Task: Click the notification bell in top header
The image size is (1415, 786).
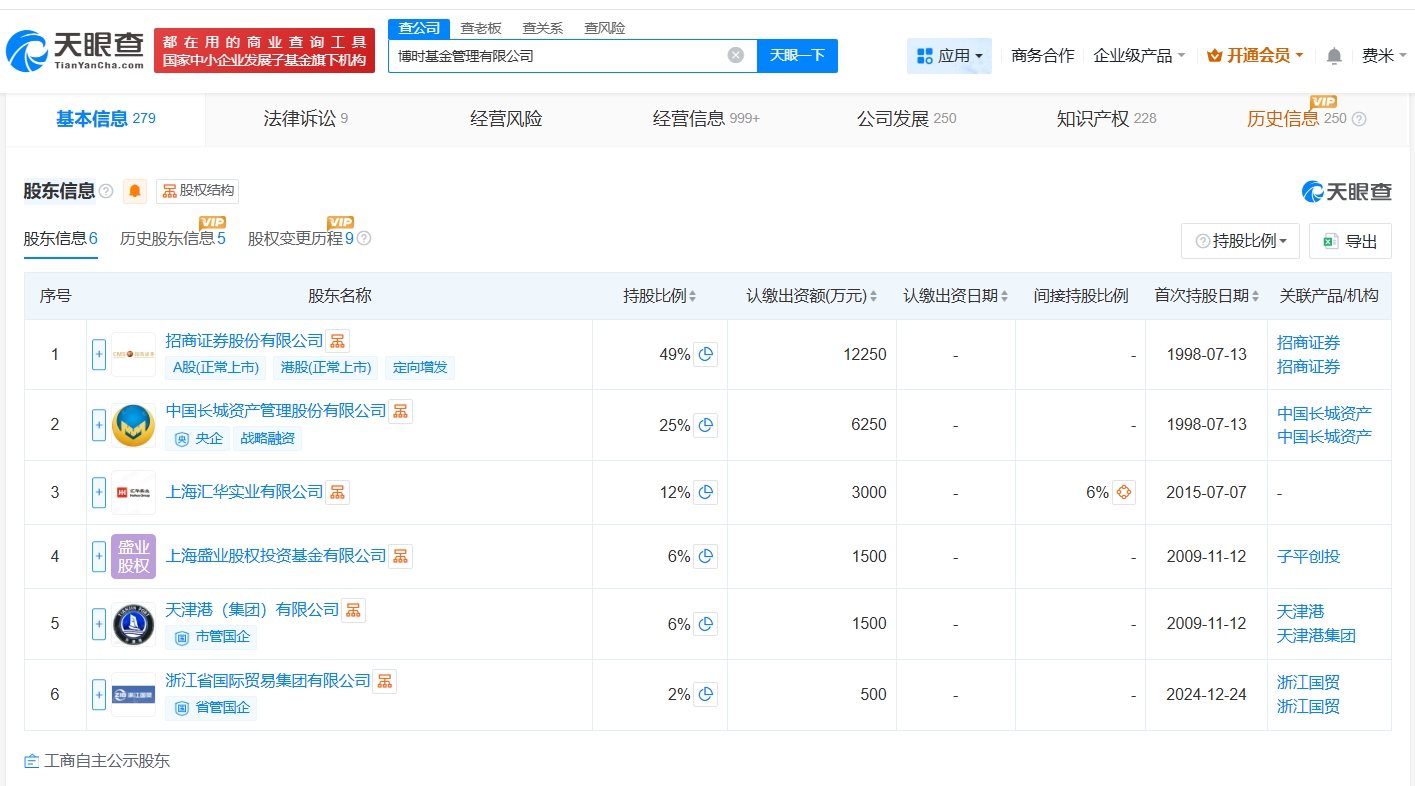Action: (x=1333, y=56)
